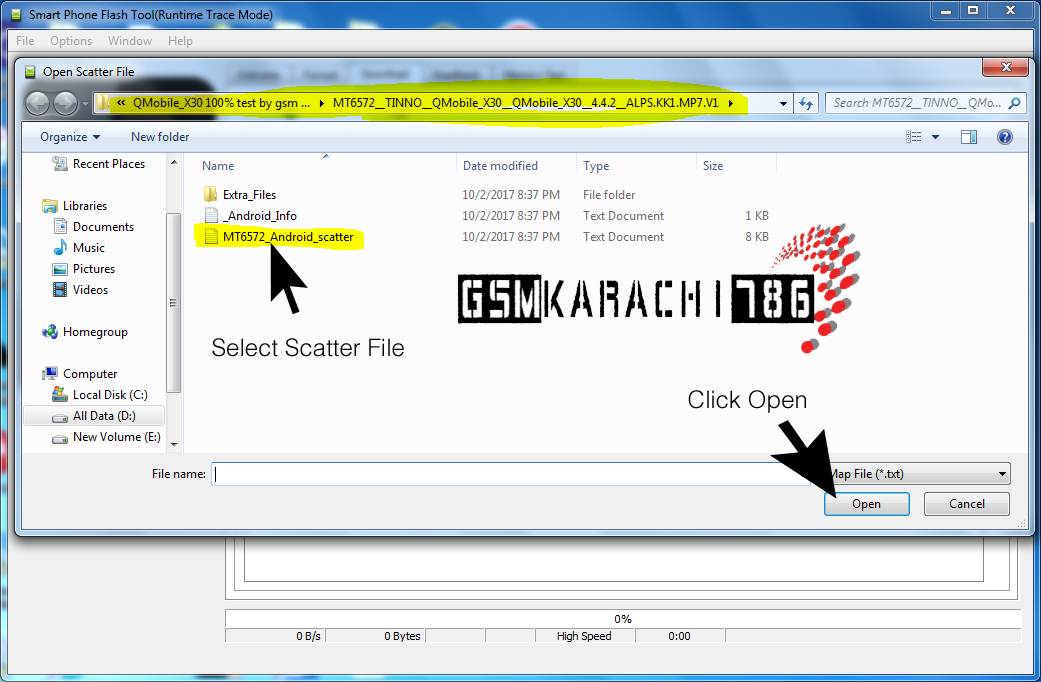The height and width of the screenshot is (682, 1041).
Task: Click the Pictures library icon
Action: pyautogui.click(x=60, y=269)
